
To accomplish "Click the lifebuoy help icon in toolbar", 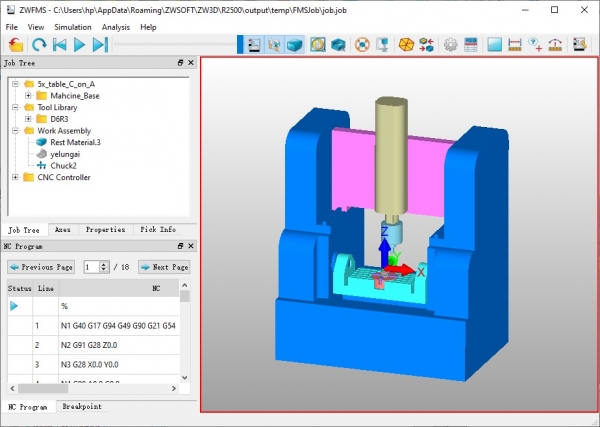I will point(362,44).
